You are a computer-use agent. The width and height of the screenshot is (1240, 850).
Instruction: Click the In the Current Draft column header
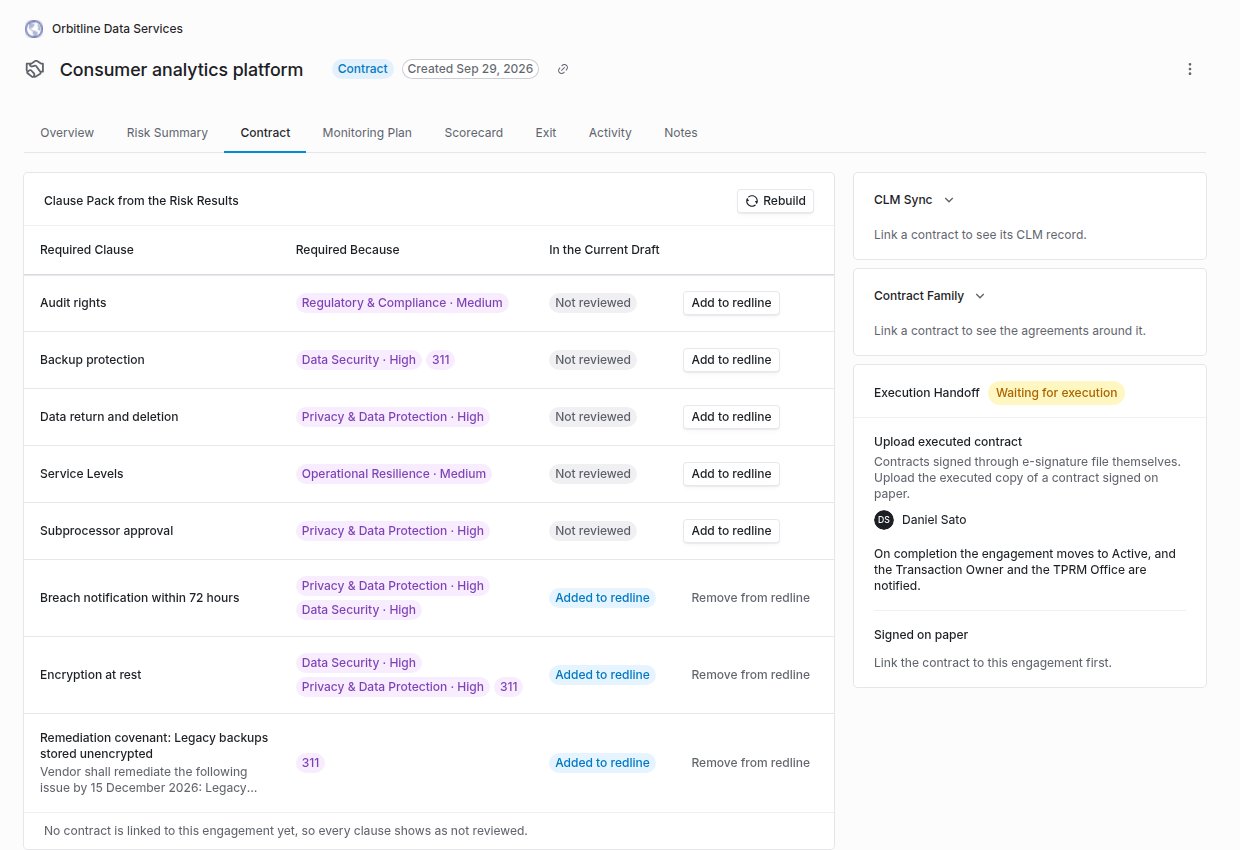[x=604, y=250]
